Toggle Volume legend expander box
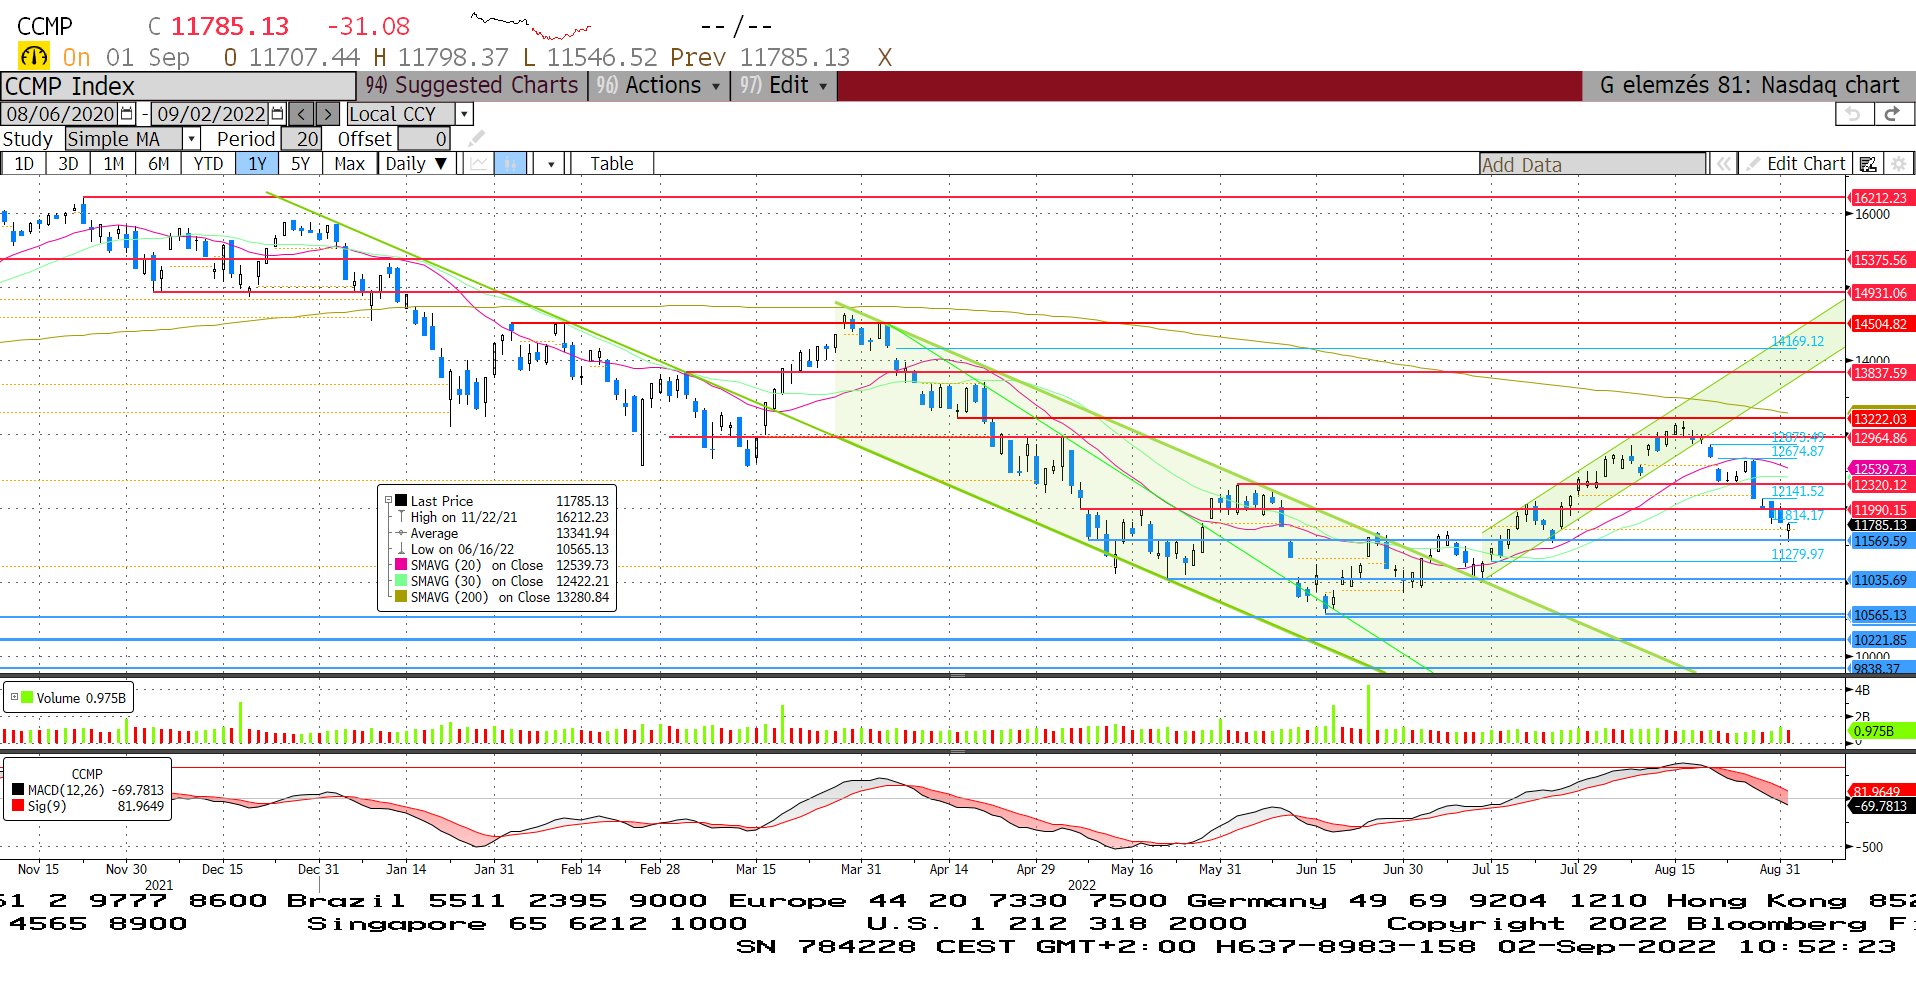 point(14,697)
